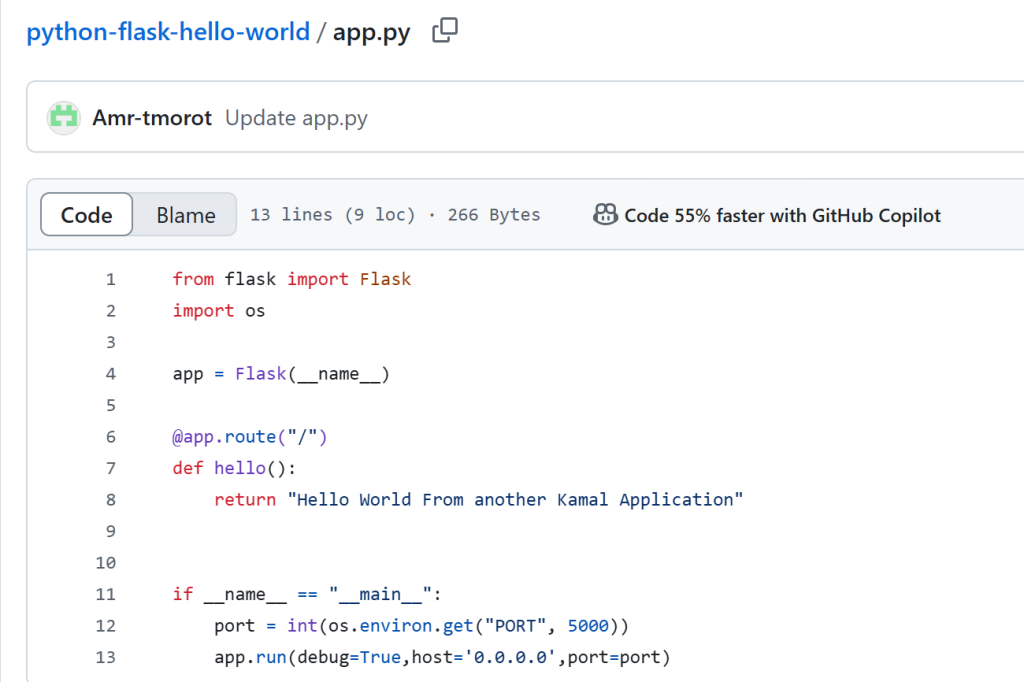This screenshot has width=1024, height=682.
Task: Follow the 'Code 55% faster with GitHub Copilot' link
Action: coord(782,215)
